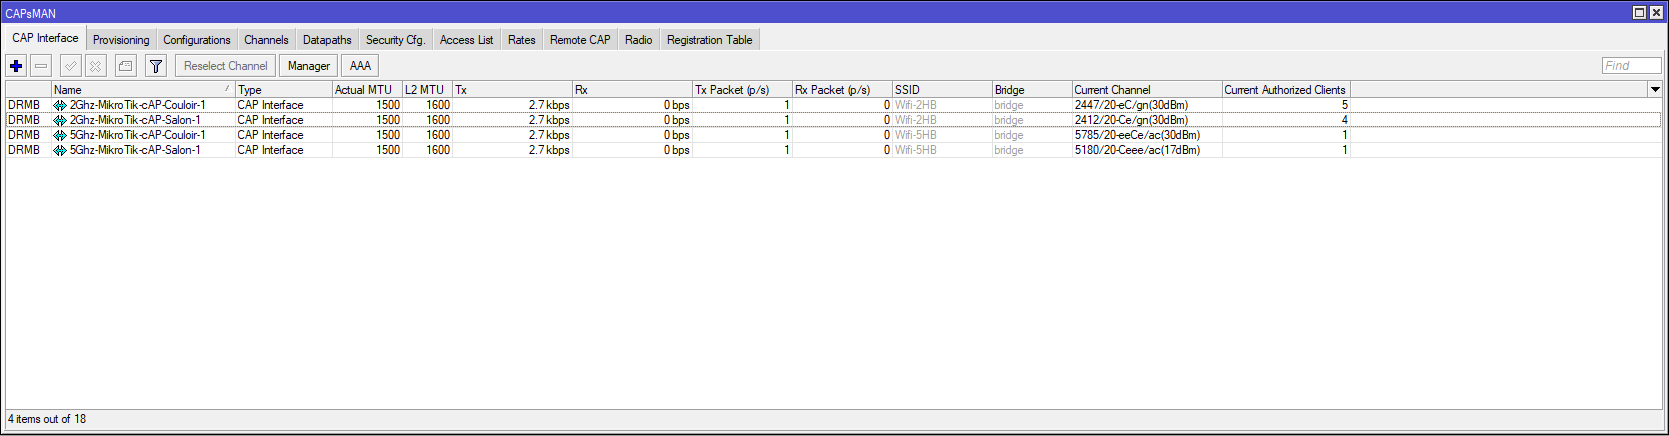Open the column selector dropdown arrow
The width and height of the screenshot is (1669, 436).
click(1655, 89)
